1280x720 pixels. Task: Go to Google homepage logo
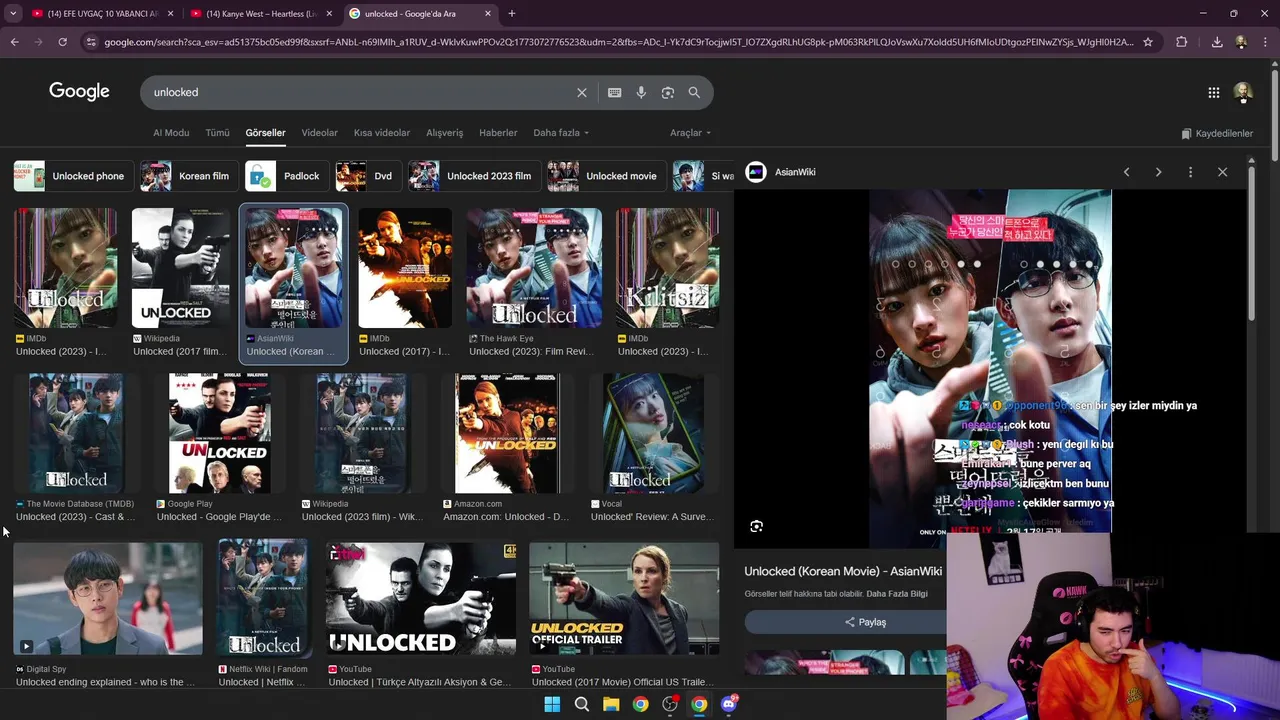tap(79, 91)
